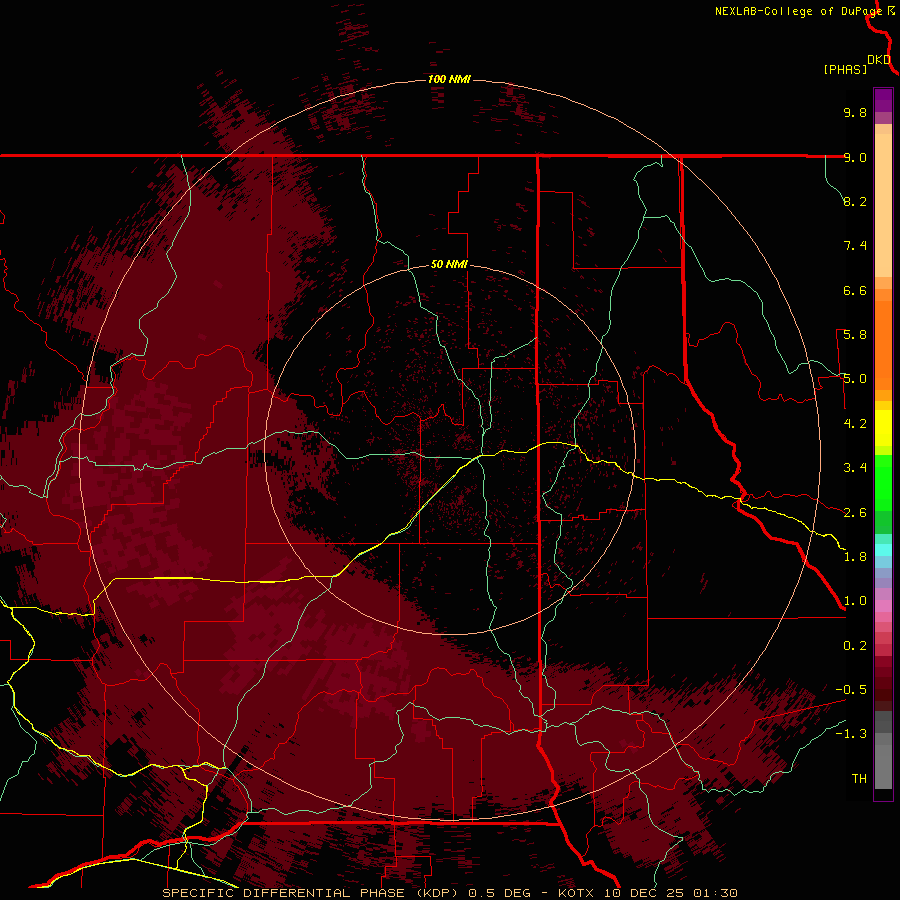Click the arrow icon after DuPage text
The width and height of the screenshot is (900, 900).
[x=891, y=10]
